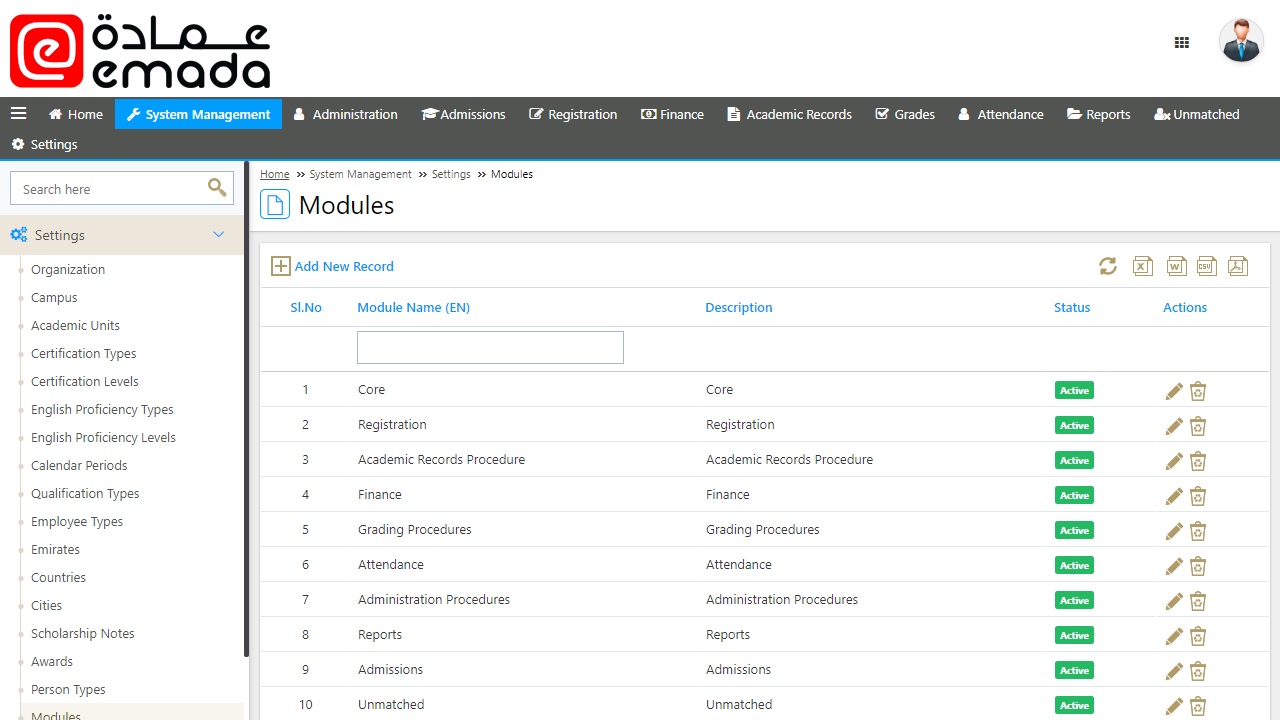Delete the Reports module row

click(1198, 636)
